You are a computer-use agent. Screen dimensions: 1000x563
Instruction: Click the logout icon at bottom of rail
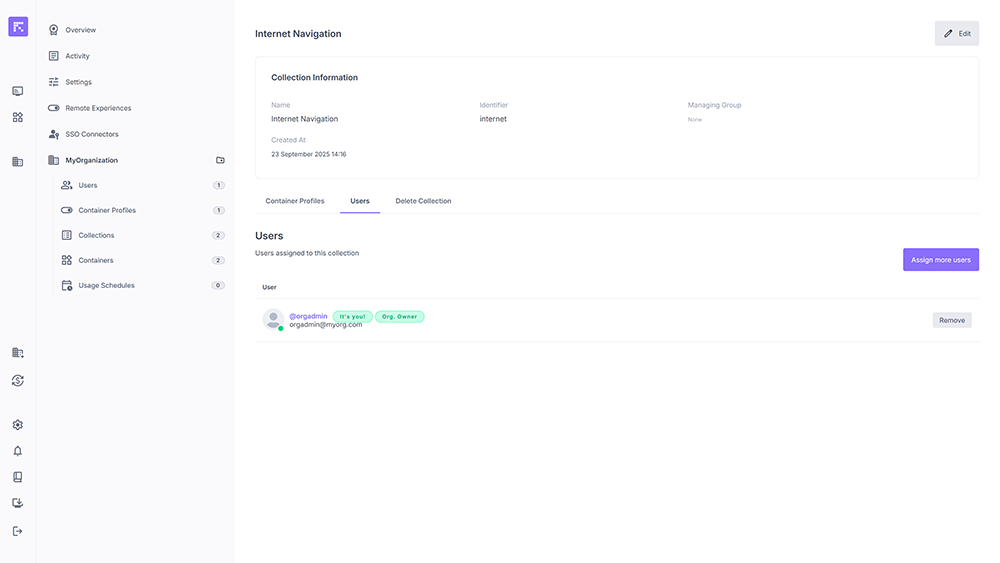(17, 531)
